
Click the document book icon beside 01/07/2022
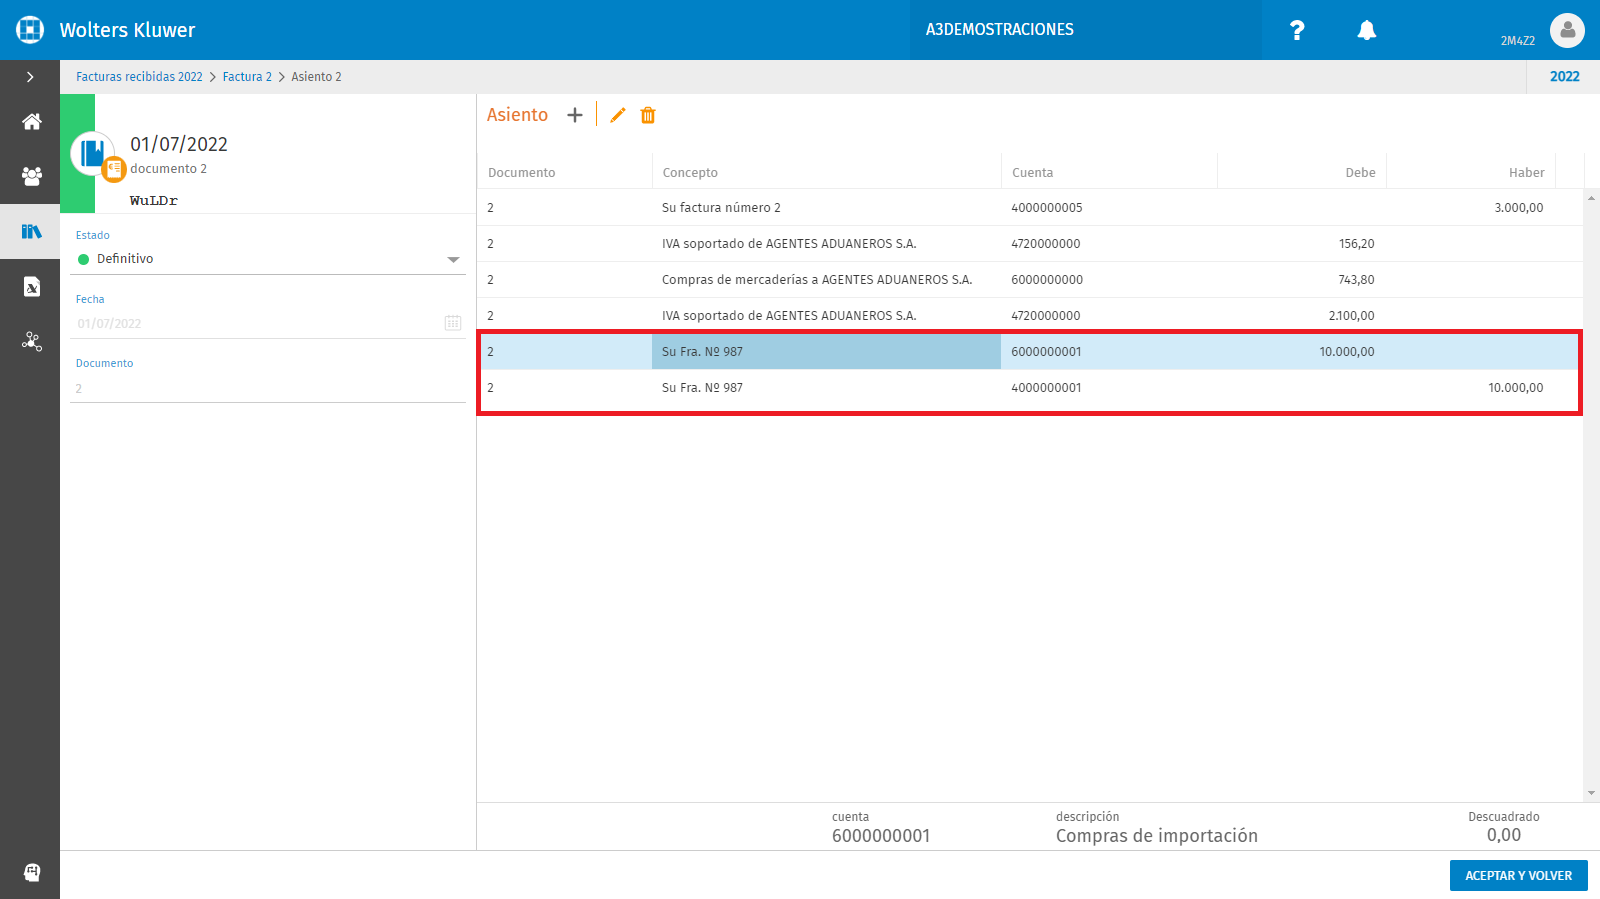point(93,154)
